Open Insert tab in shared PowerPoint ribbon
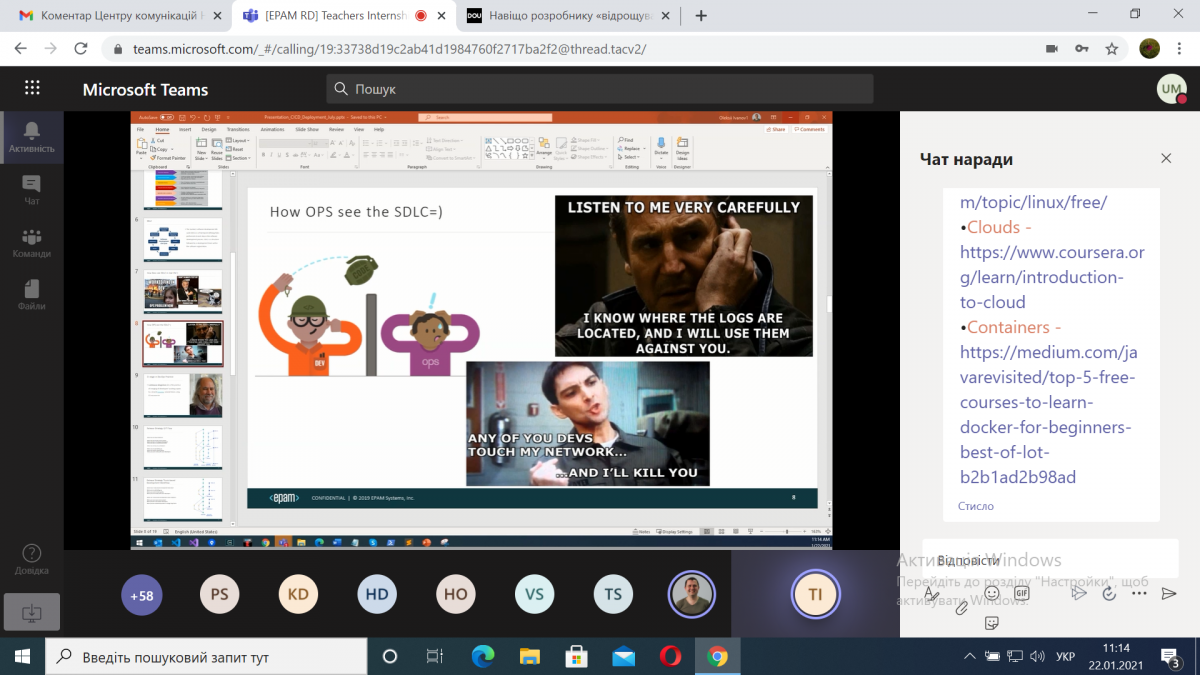The height and width of the screenshot is (675, 1200). [185, 129]
